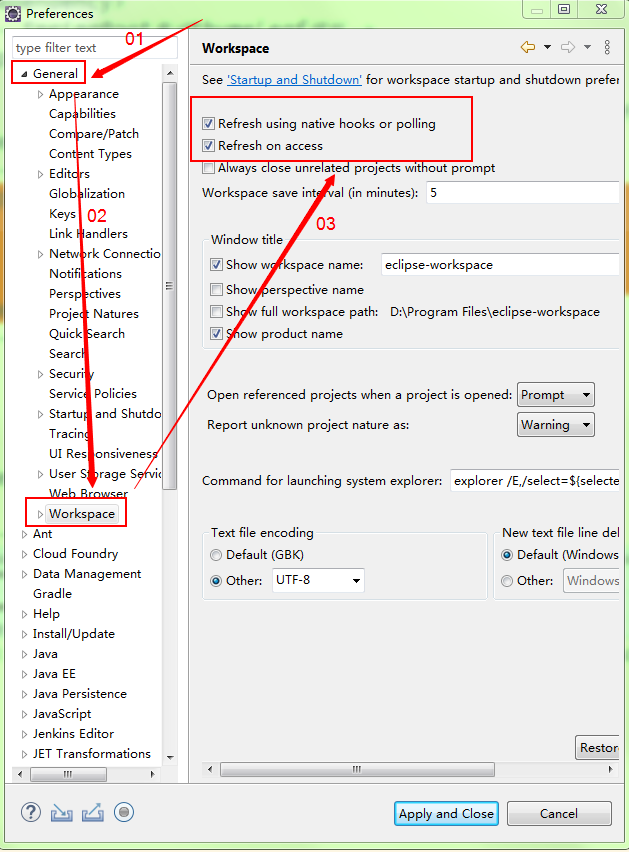Click the right pane scrollbar left arrow
This screenshot has height=852, width=629.
point(210,769)
